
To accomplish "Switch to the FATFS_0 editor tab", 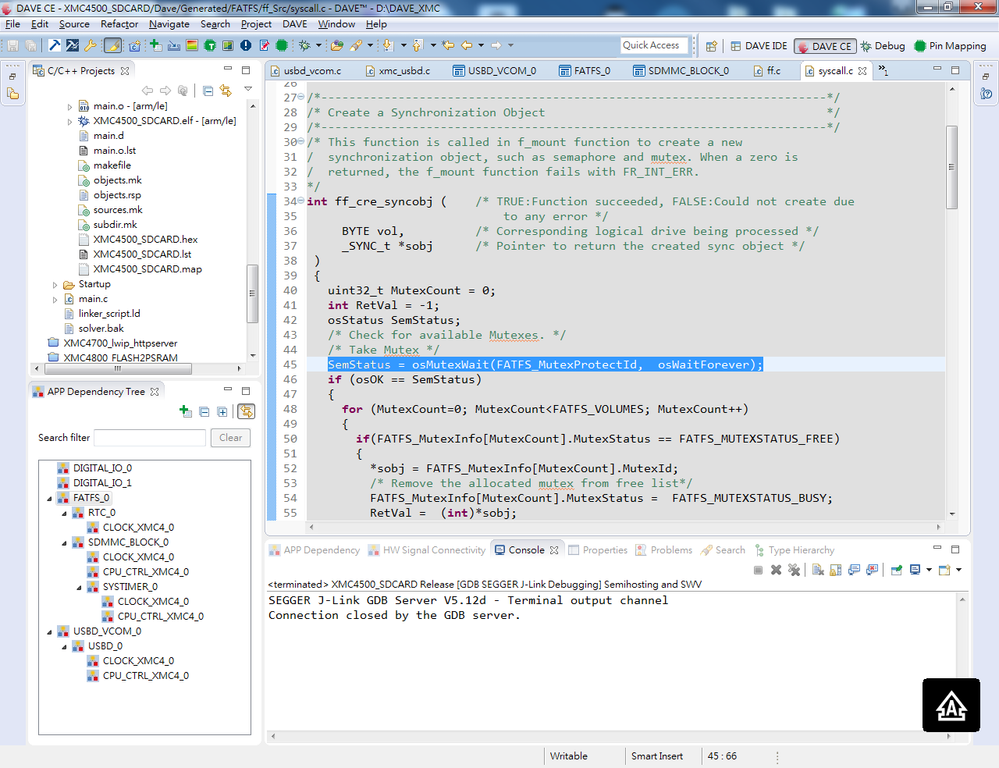I will coord(584,71).
